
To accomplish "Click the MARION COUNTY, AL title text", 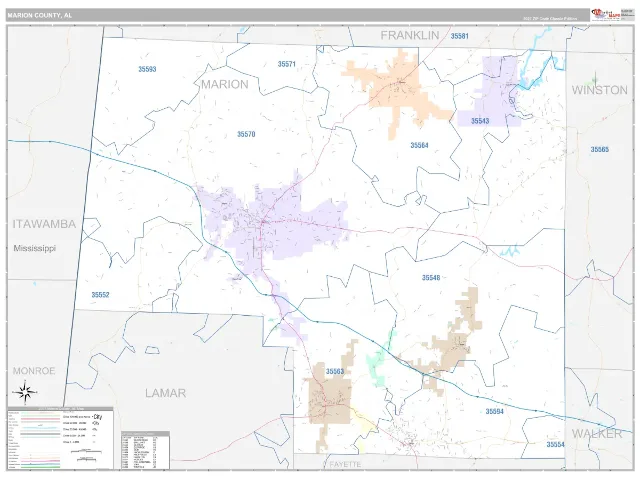I will tap(40, 16).
